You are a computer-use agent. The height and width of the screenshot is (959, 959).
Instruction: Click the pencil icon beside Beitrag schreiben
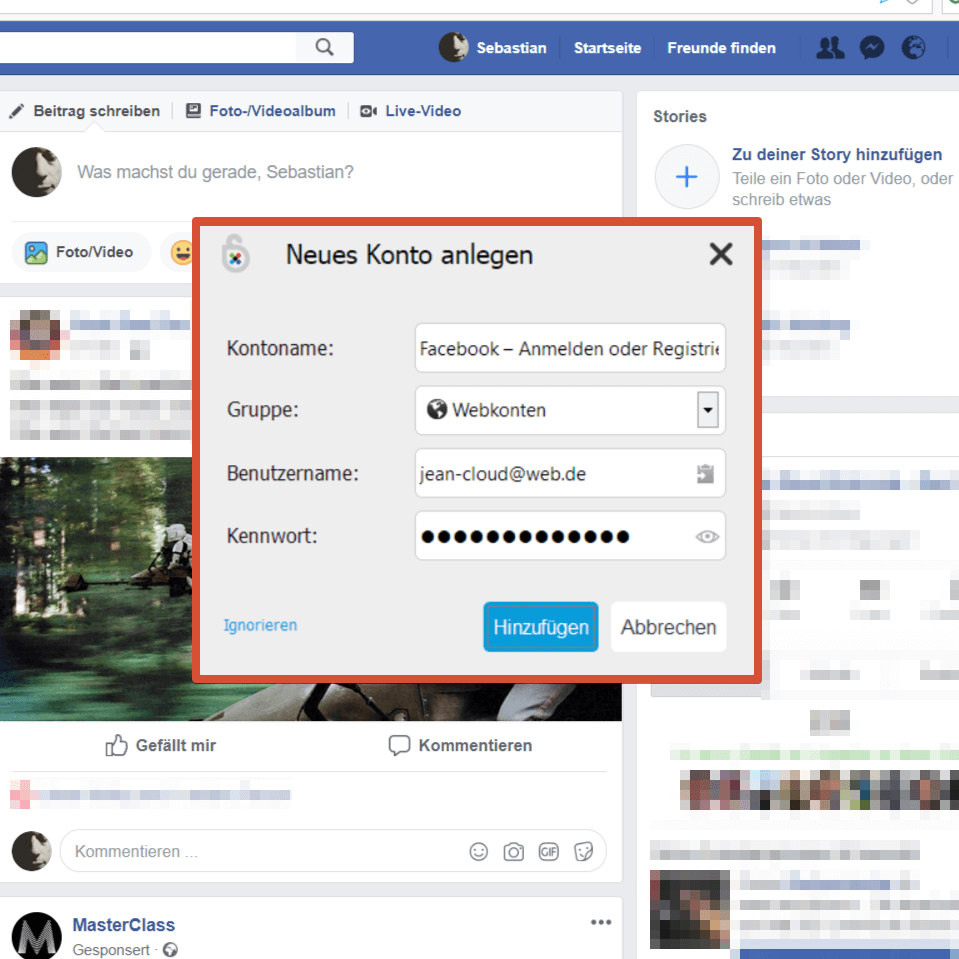[17, 111]
